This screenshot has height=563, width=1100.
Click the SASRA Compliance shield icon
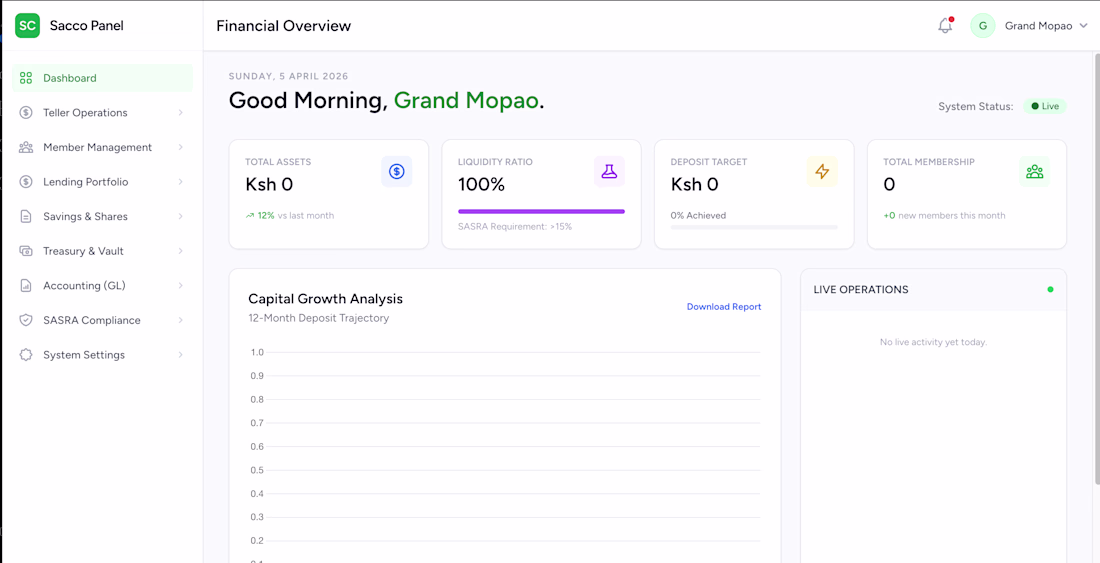coord(26,320)
